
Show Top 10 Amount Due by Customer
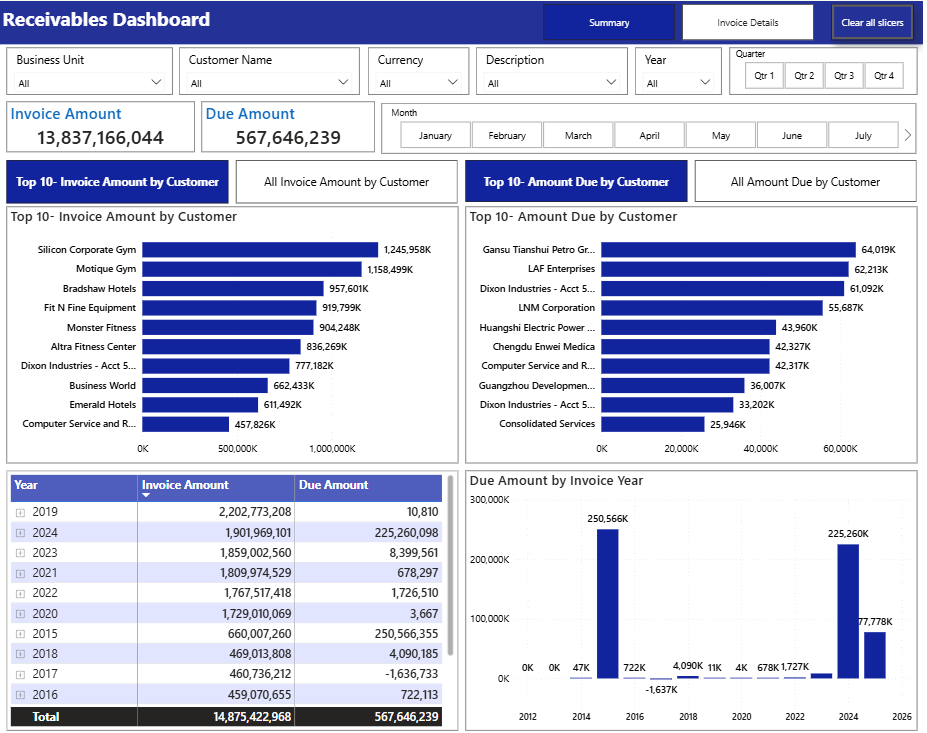(x=576, y=181)
